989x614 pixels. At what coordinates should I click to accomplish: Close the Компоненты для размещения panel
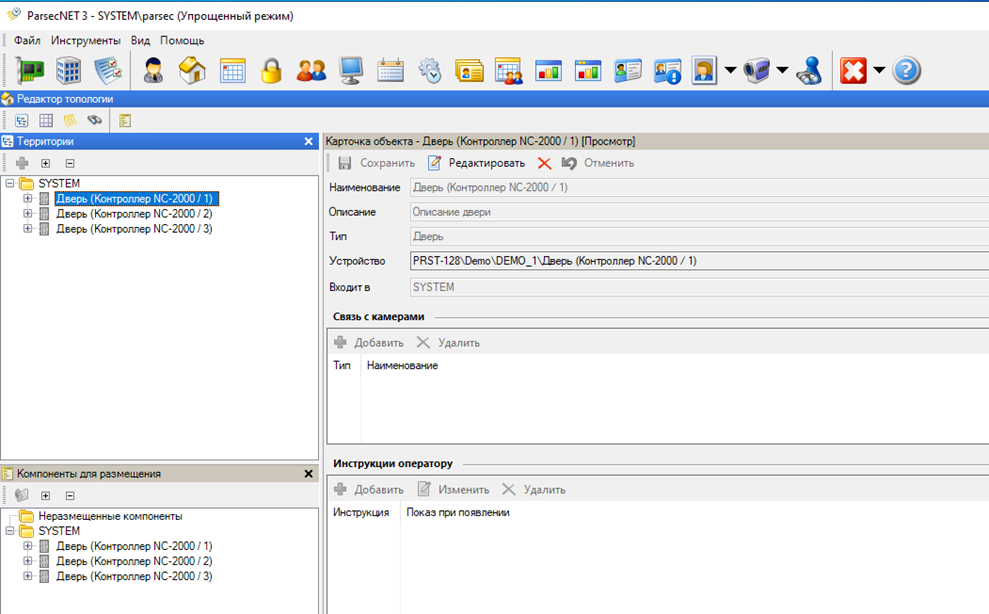pos(309,474)
